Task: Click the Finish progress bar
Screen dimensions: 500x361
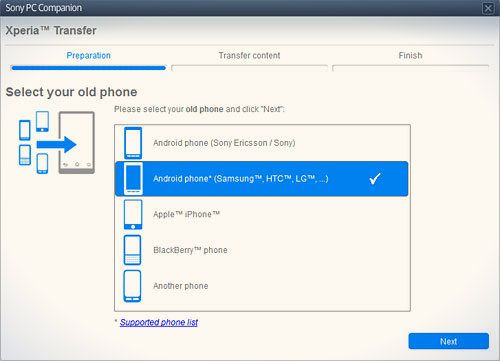Action: tap(411, 68)
